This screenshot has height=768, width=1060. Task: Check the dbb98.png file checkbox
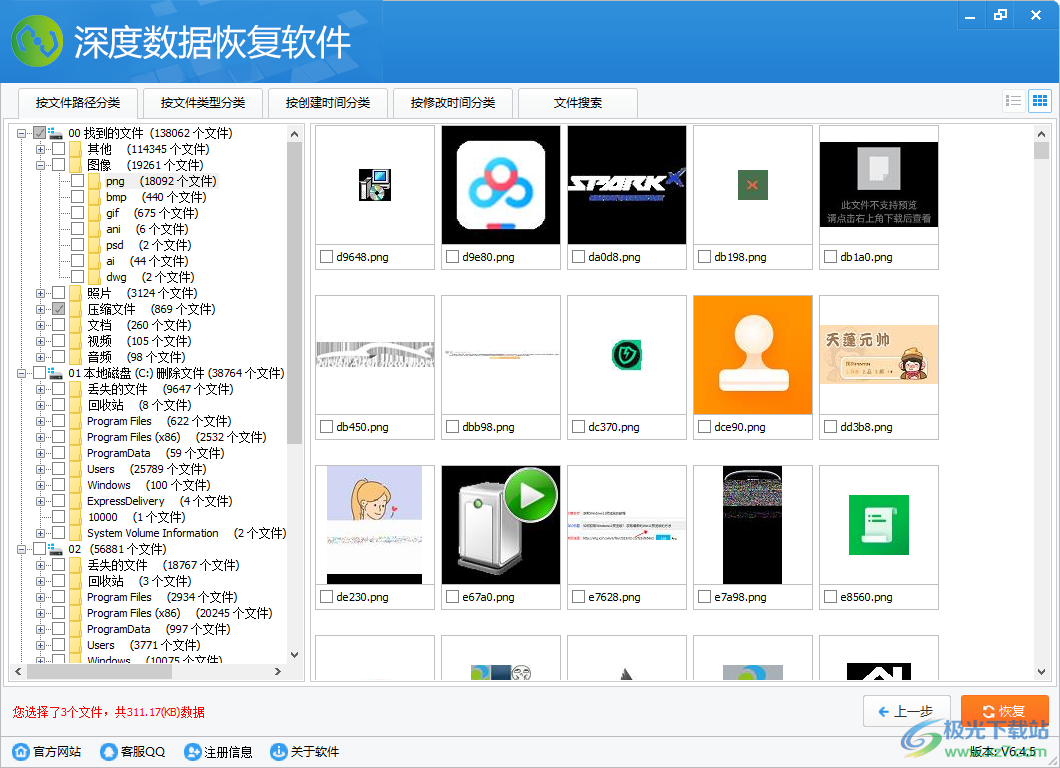coord(452,427)
